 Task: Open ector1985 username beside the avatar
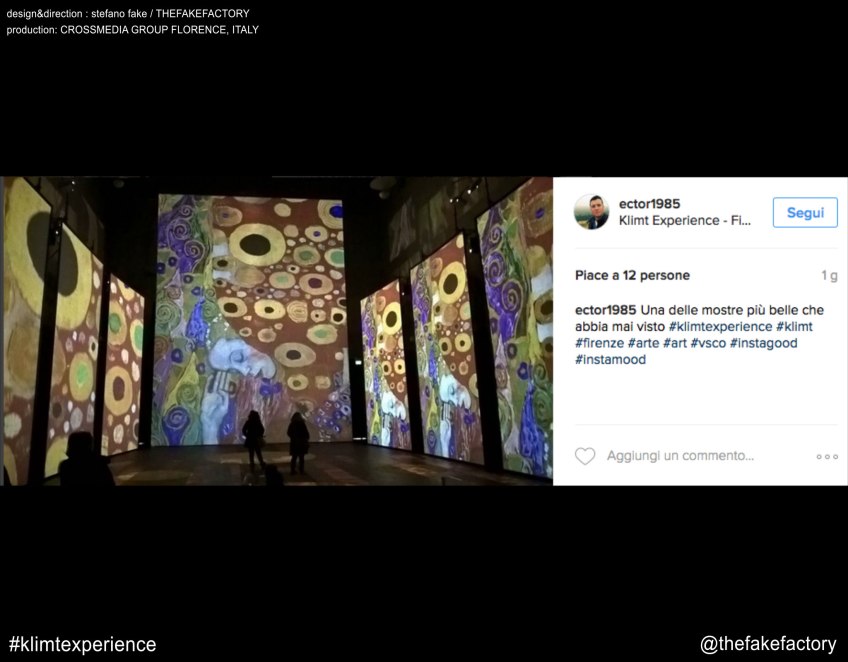click(649, 204)
